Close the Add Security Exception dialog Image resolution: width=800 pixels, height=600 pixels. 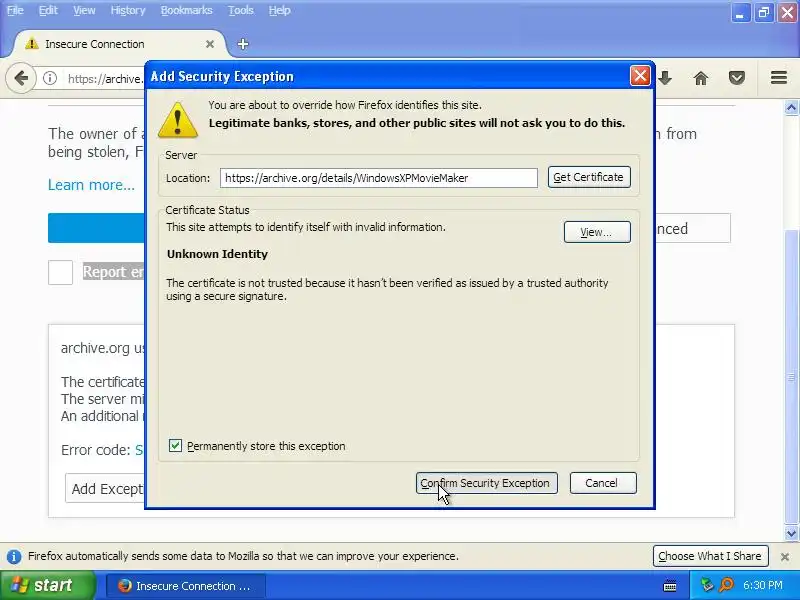(640, 76)
